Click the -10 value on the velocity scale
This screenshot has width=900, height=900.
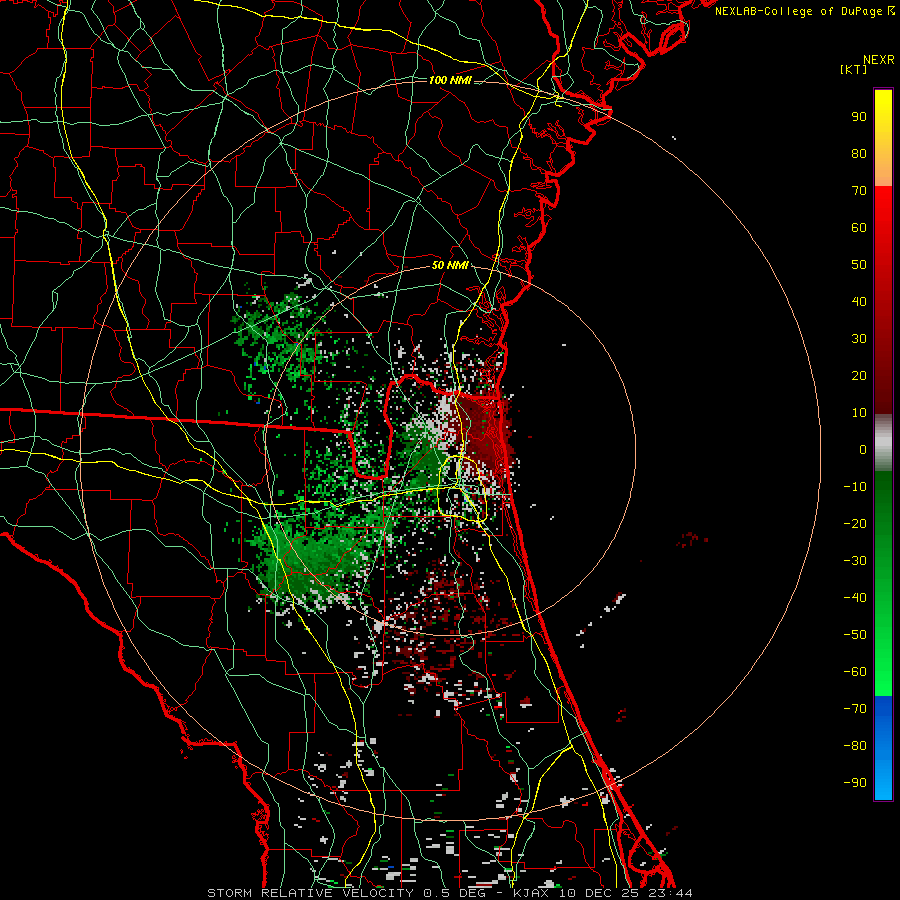pyautogui.click(x=855, y=487)
